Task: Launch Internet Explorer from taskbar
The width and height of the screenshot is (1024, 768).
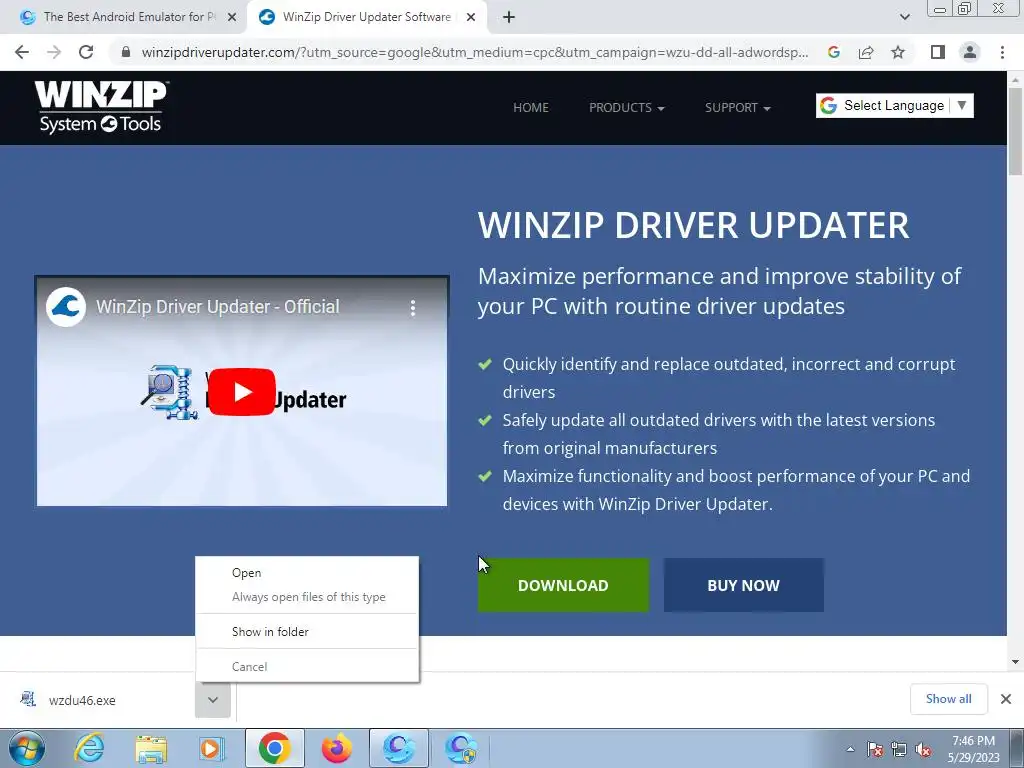Action: point(89,748)
